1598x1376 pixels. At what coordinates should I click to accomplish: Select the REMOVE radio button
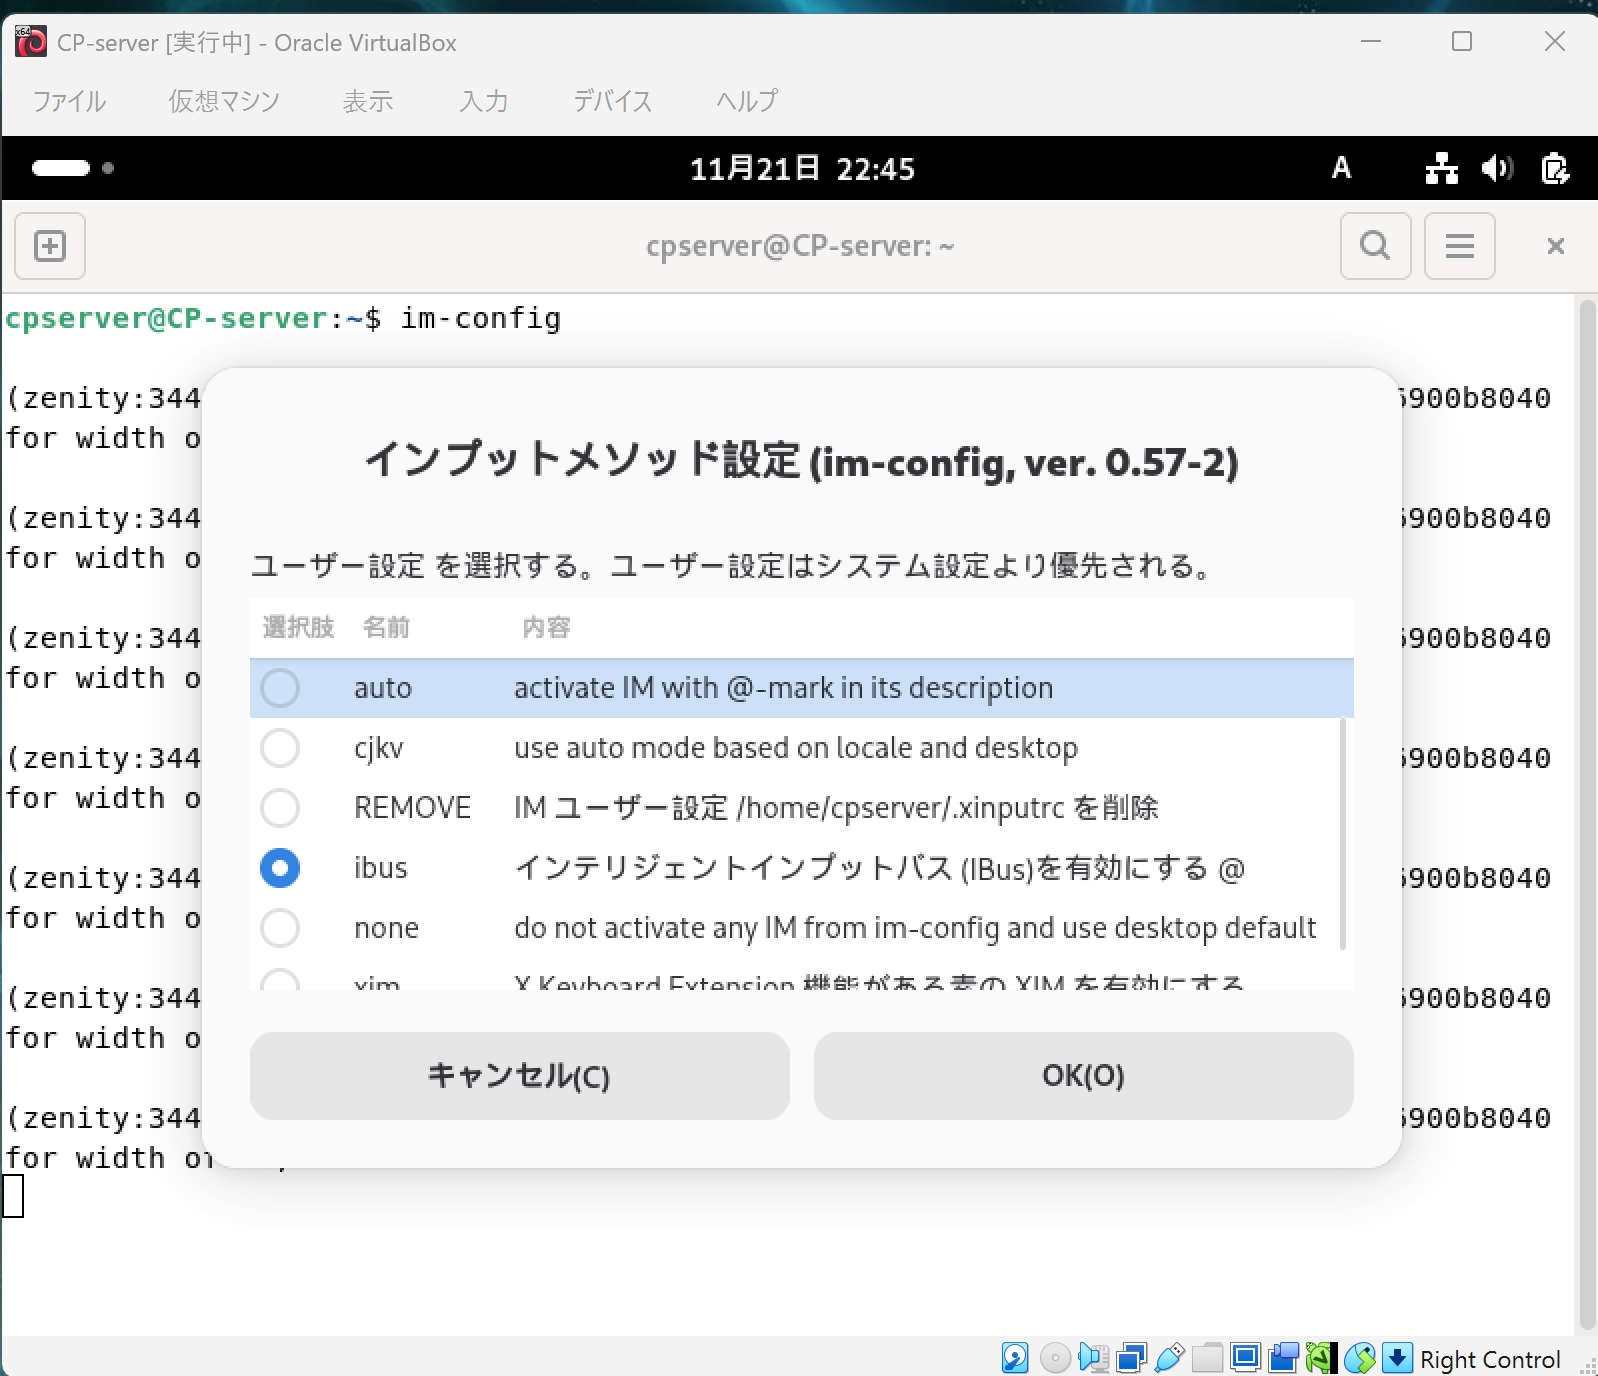(280, 808)
